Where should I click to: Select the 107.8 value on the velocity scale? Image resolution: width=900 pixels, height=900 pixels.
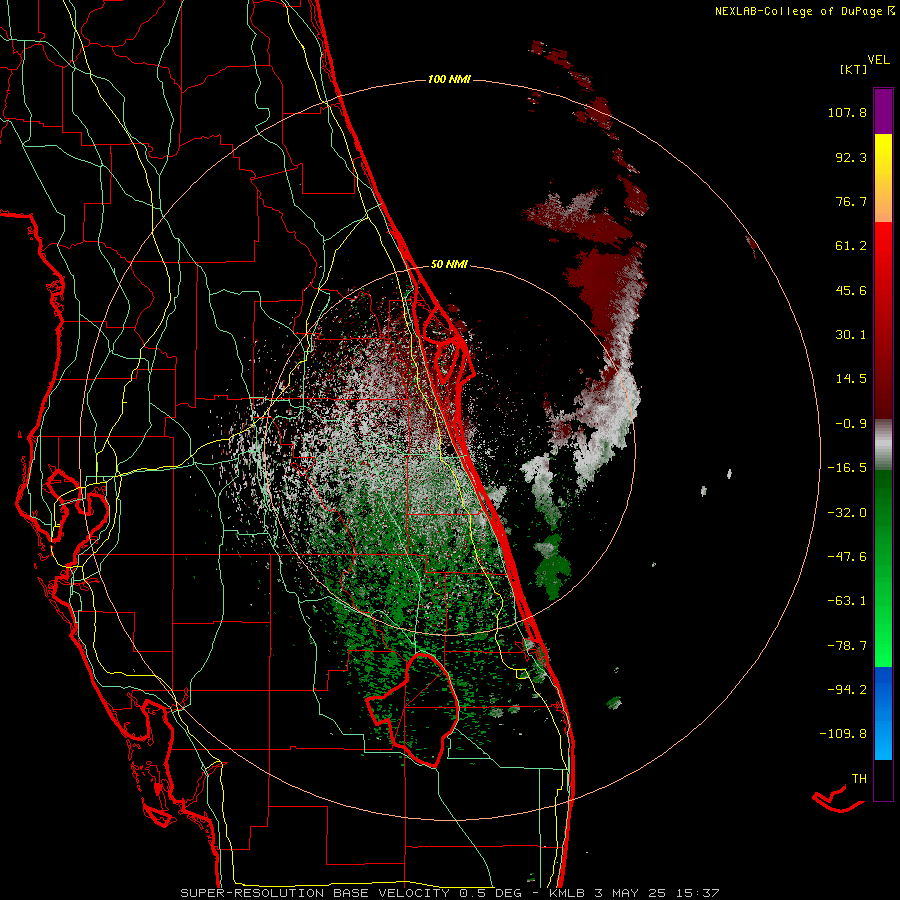click(847, 112)
